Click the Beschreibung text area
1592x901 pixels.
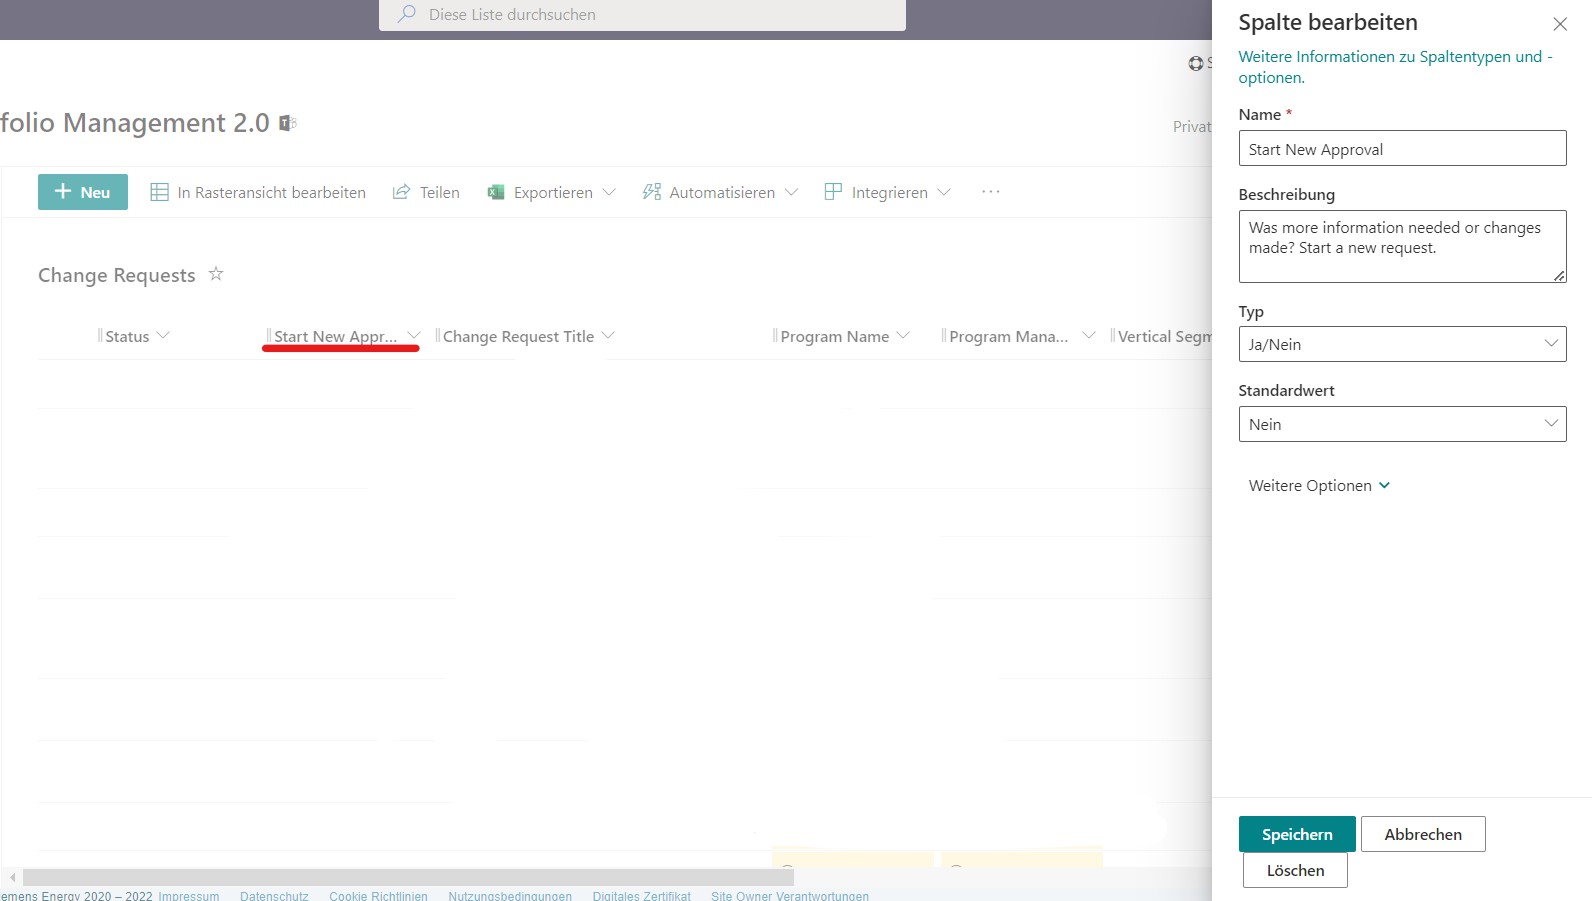[x=1402, y=246]
